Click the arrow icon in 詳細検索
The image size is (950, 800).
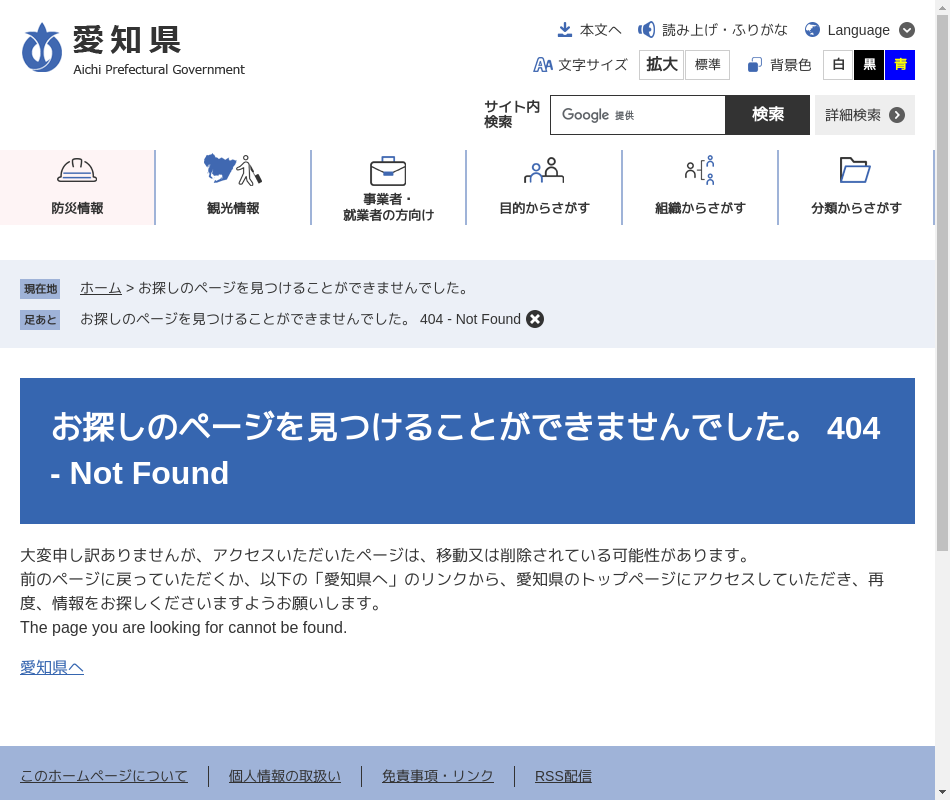pos(897,115)
